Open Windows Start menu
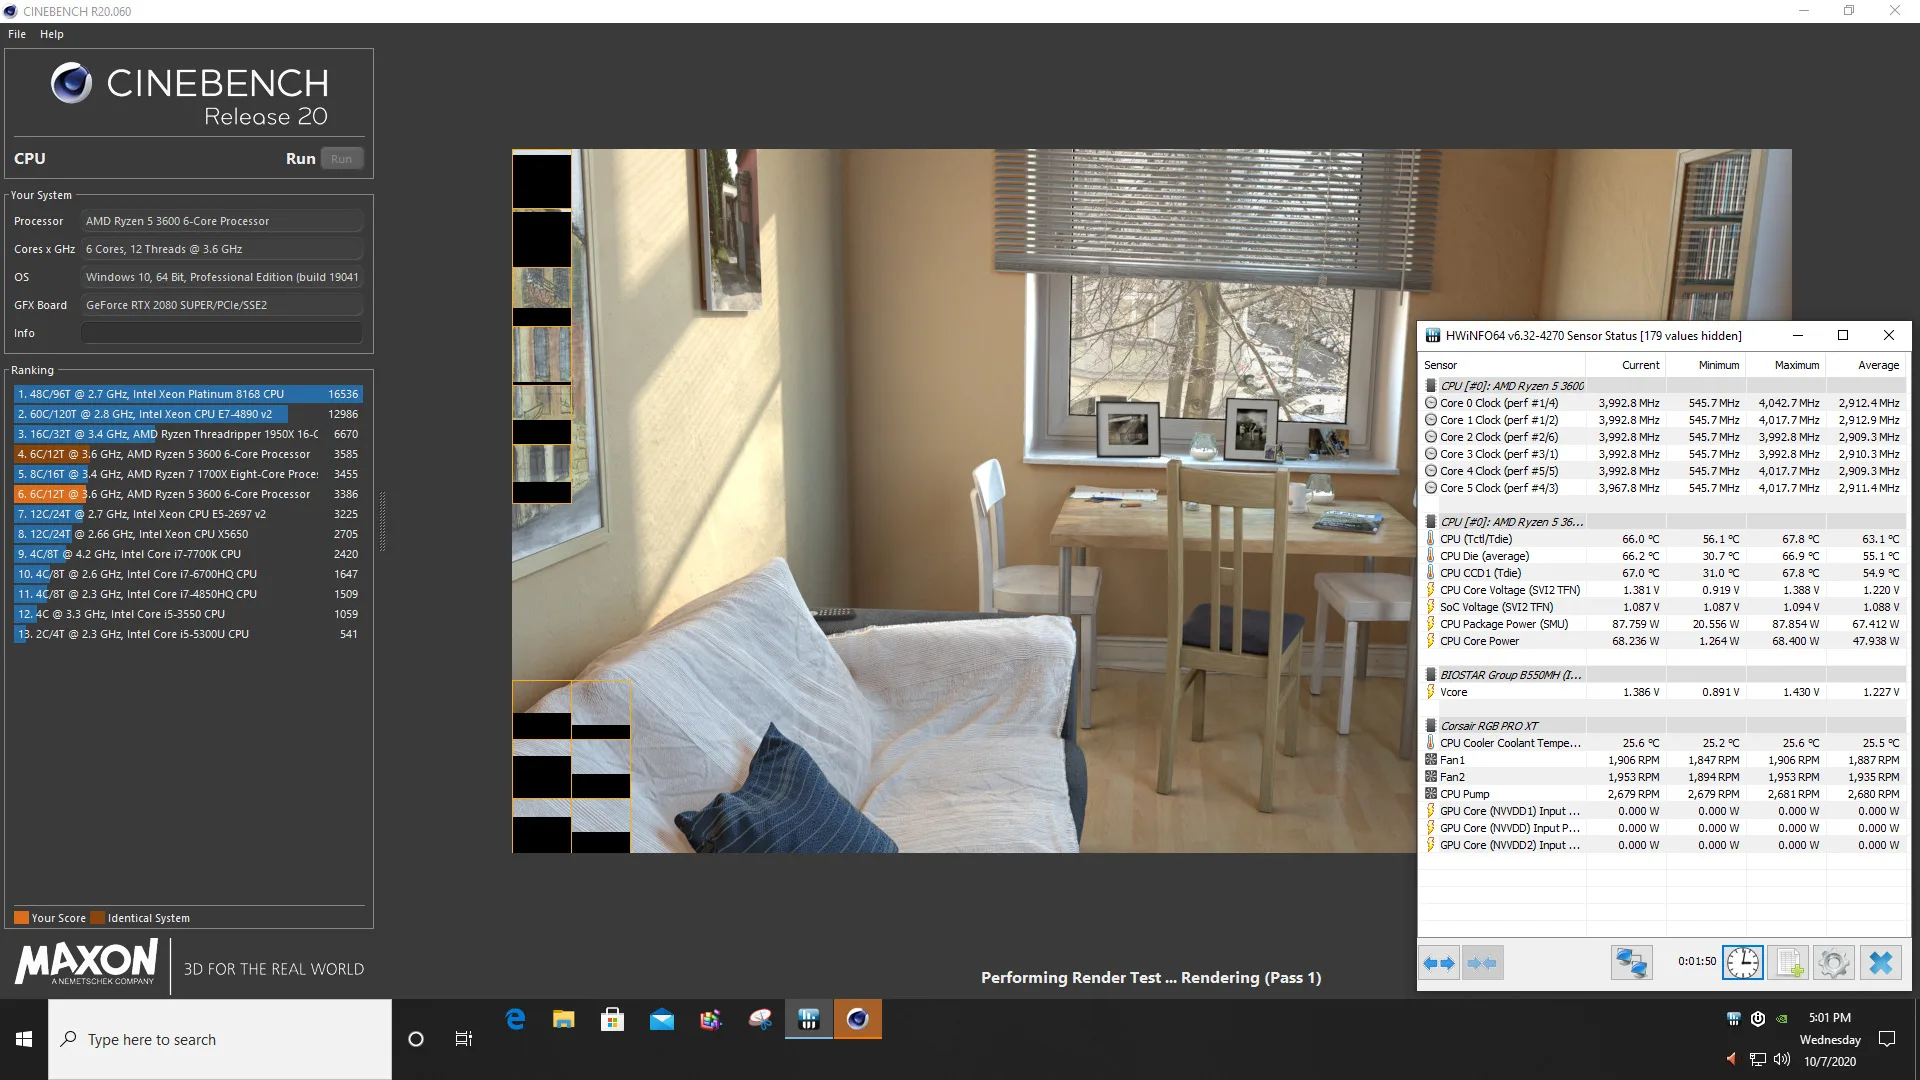 pyautogui.click(x=24, y=1039)
